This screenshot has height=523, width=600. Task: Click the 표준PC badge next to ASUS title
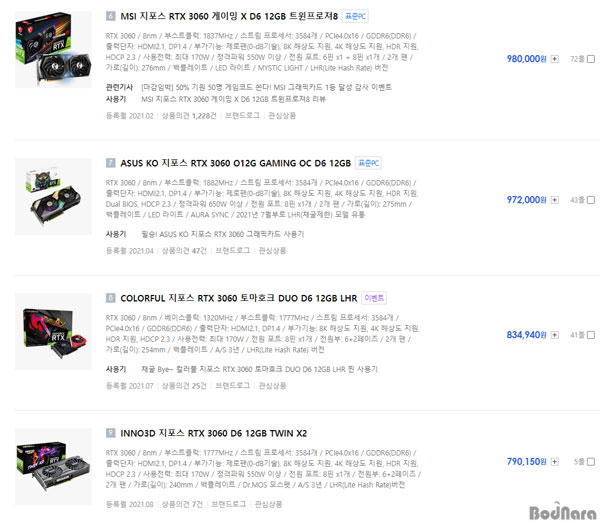(368, 163)
